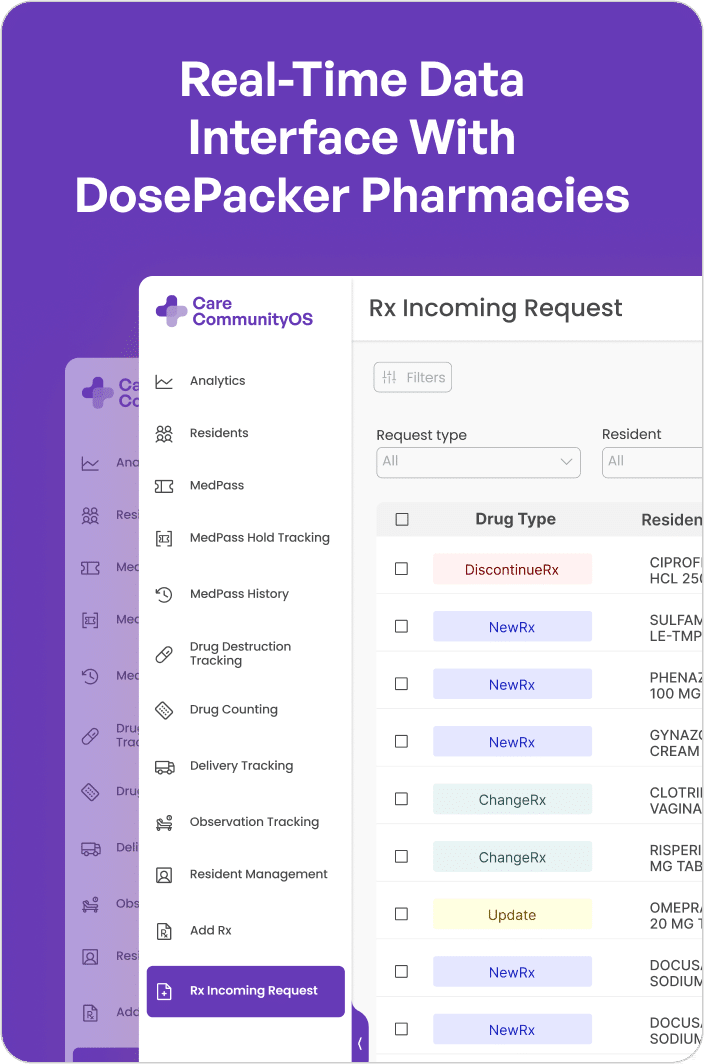704x1064 pixels.
Task: Check the first DOCUSA NewRx row checkbox
Action: (x=402, y=972)
